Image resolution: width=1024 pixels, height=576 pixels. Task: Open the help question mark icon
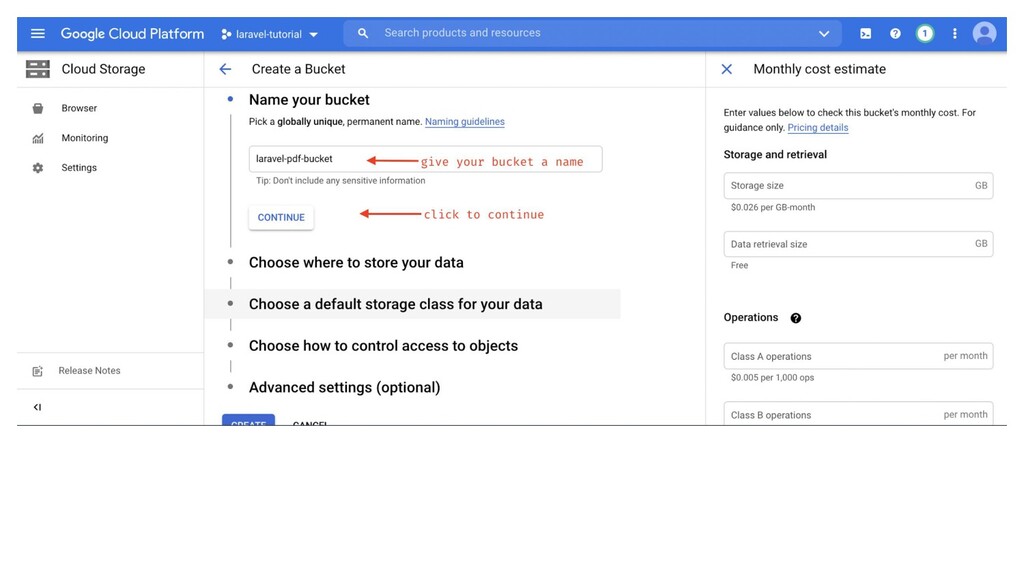[895, 34]
